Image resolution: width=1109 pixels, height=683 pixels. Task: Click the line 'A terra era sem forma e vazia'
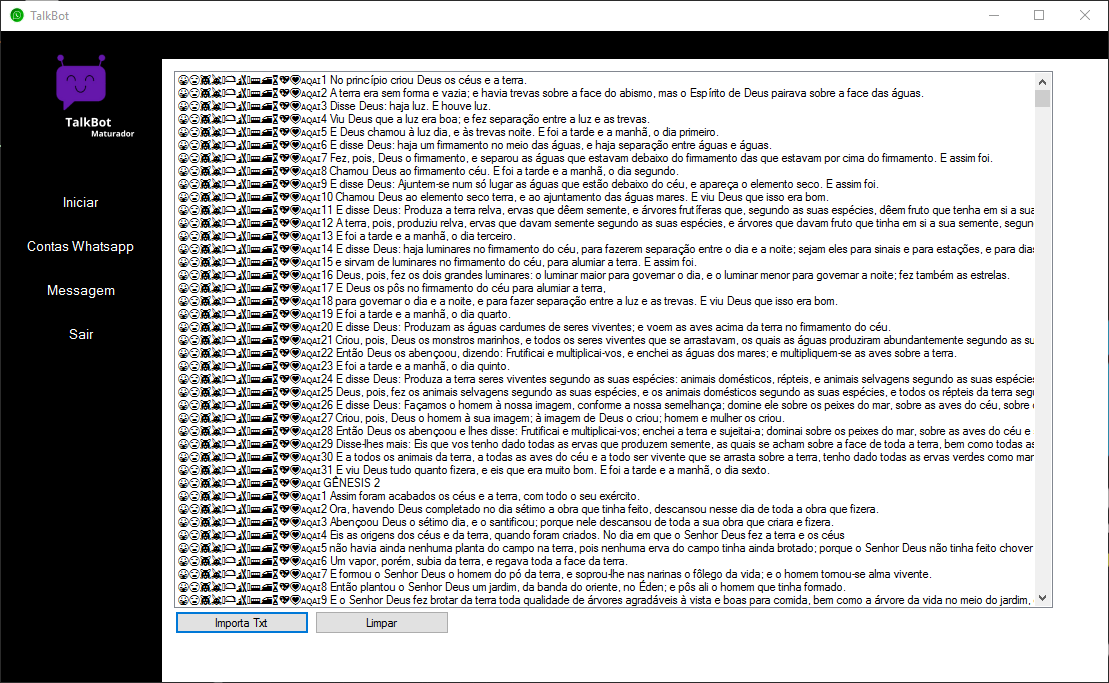551,93
